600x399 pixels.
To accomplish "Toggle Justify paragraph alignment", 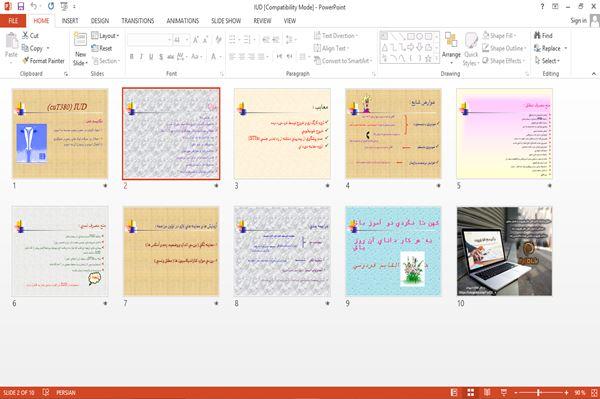I will [261, 57].
